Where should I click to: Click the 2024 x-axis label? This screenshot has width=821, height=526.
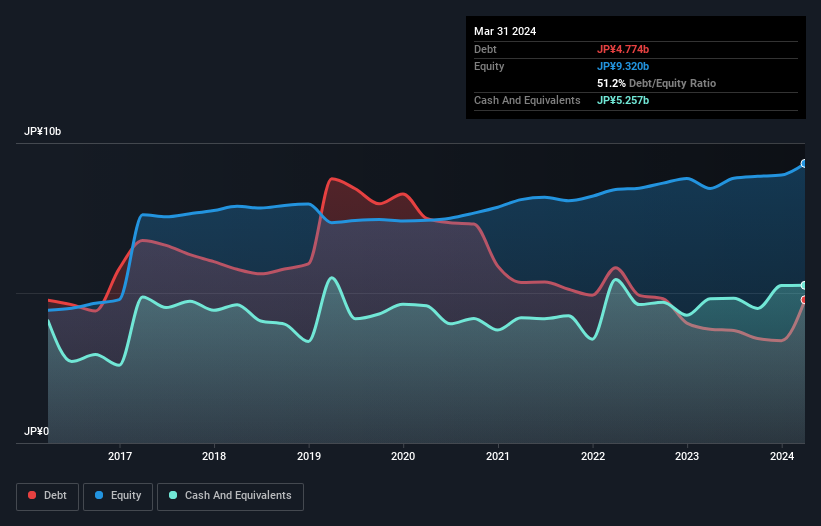pos(782,456)
